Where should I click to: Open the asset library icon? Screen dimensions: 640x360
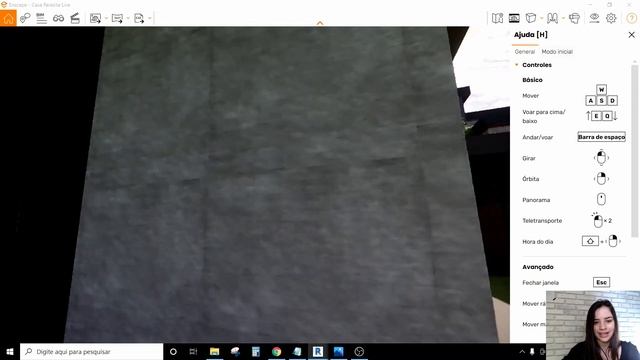pos(514,18)
